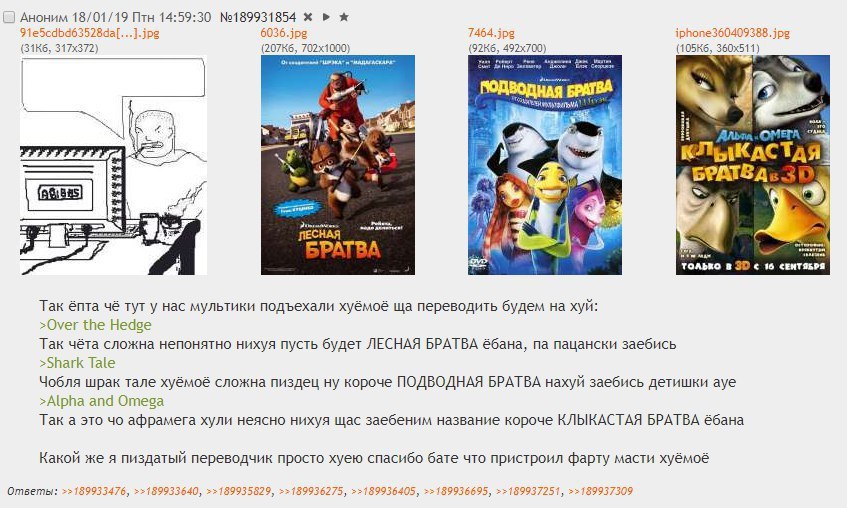The height and width of the screenshot is (508, 847).
Task: Go to reply >>189936275
Action: [x=311, y=491]
